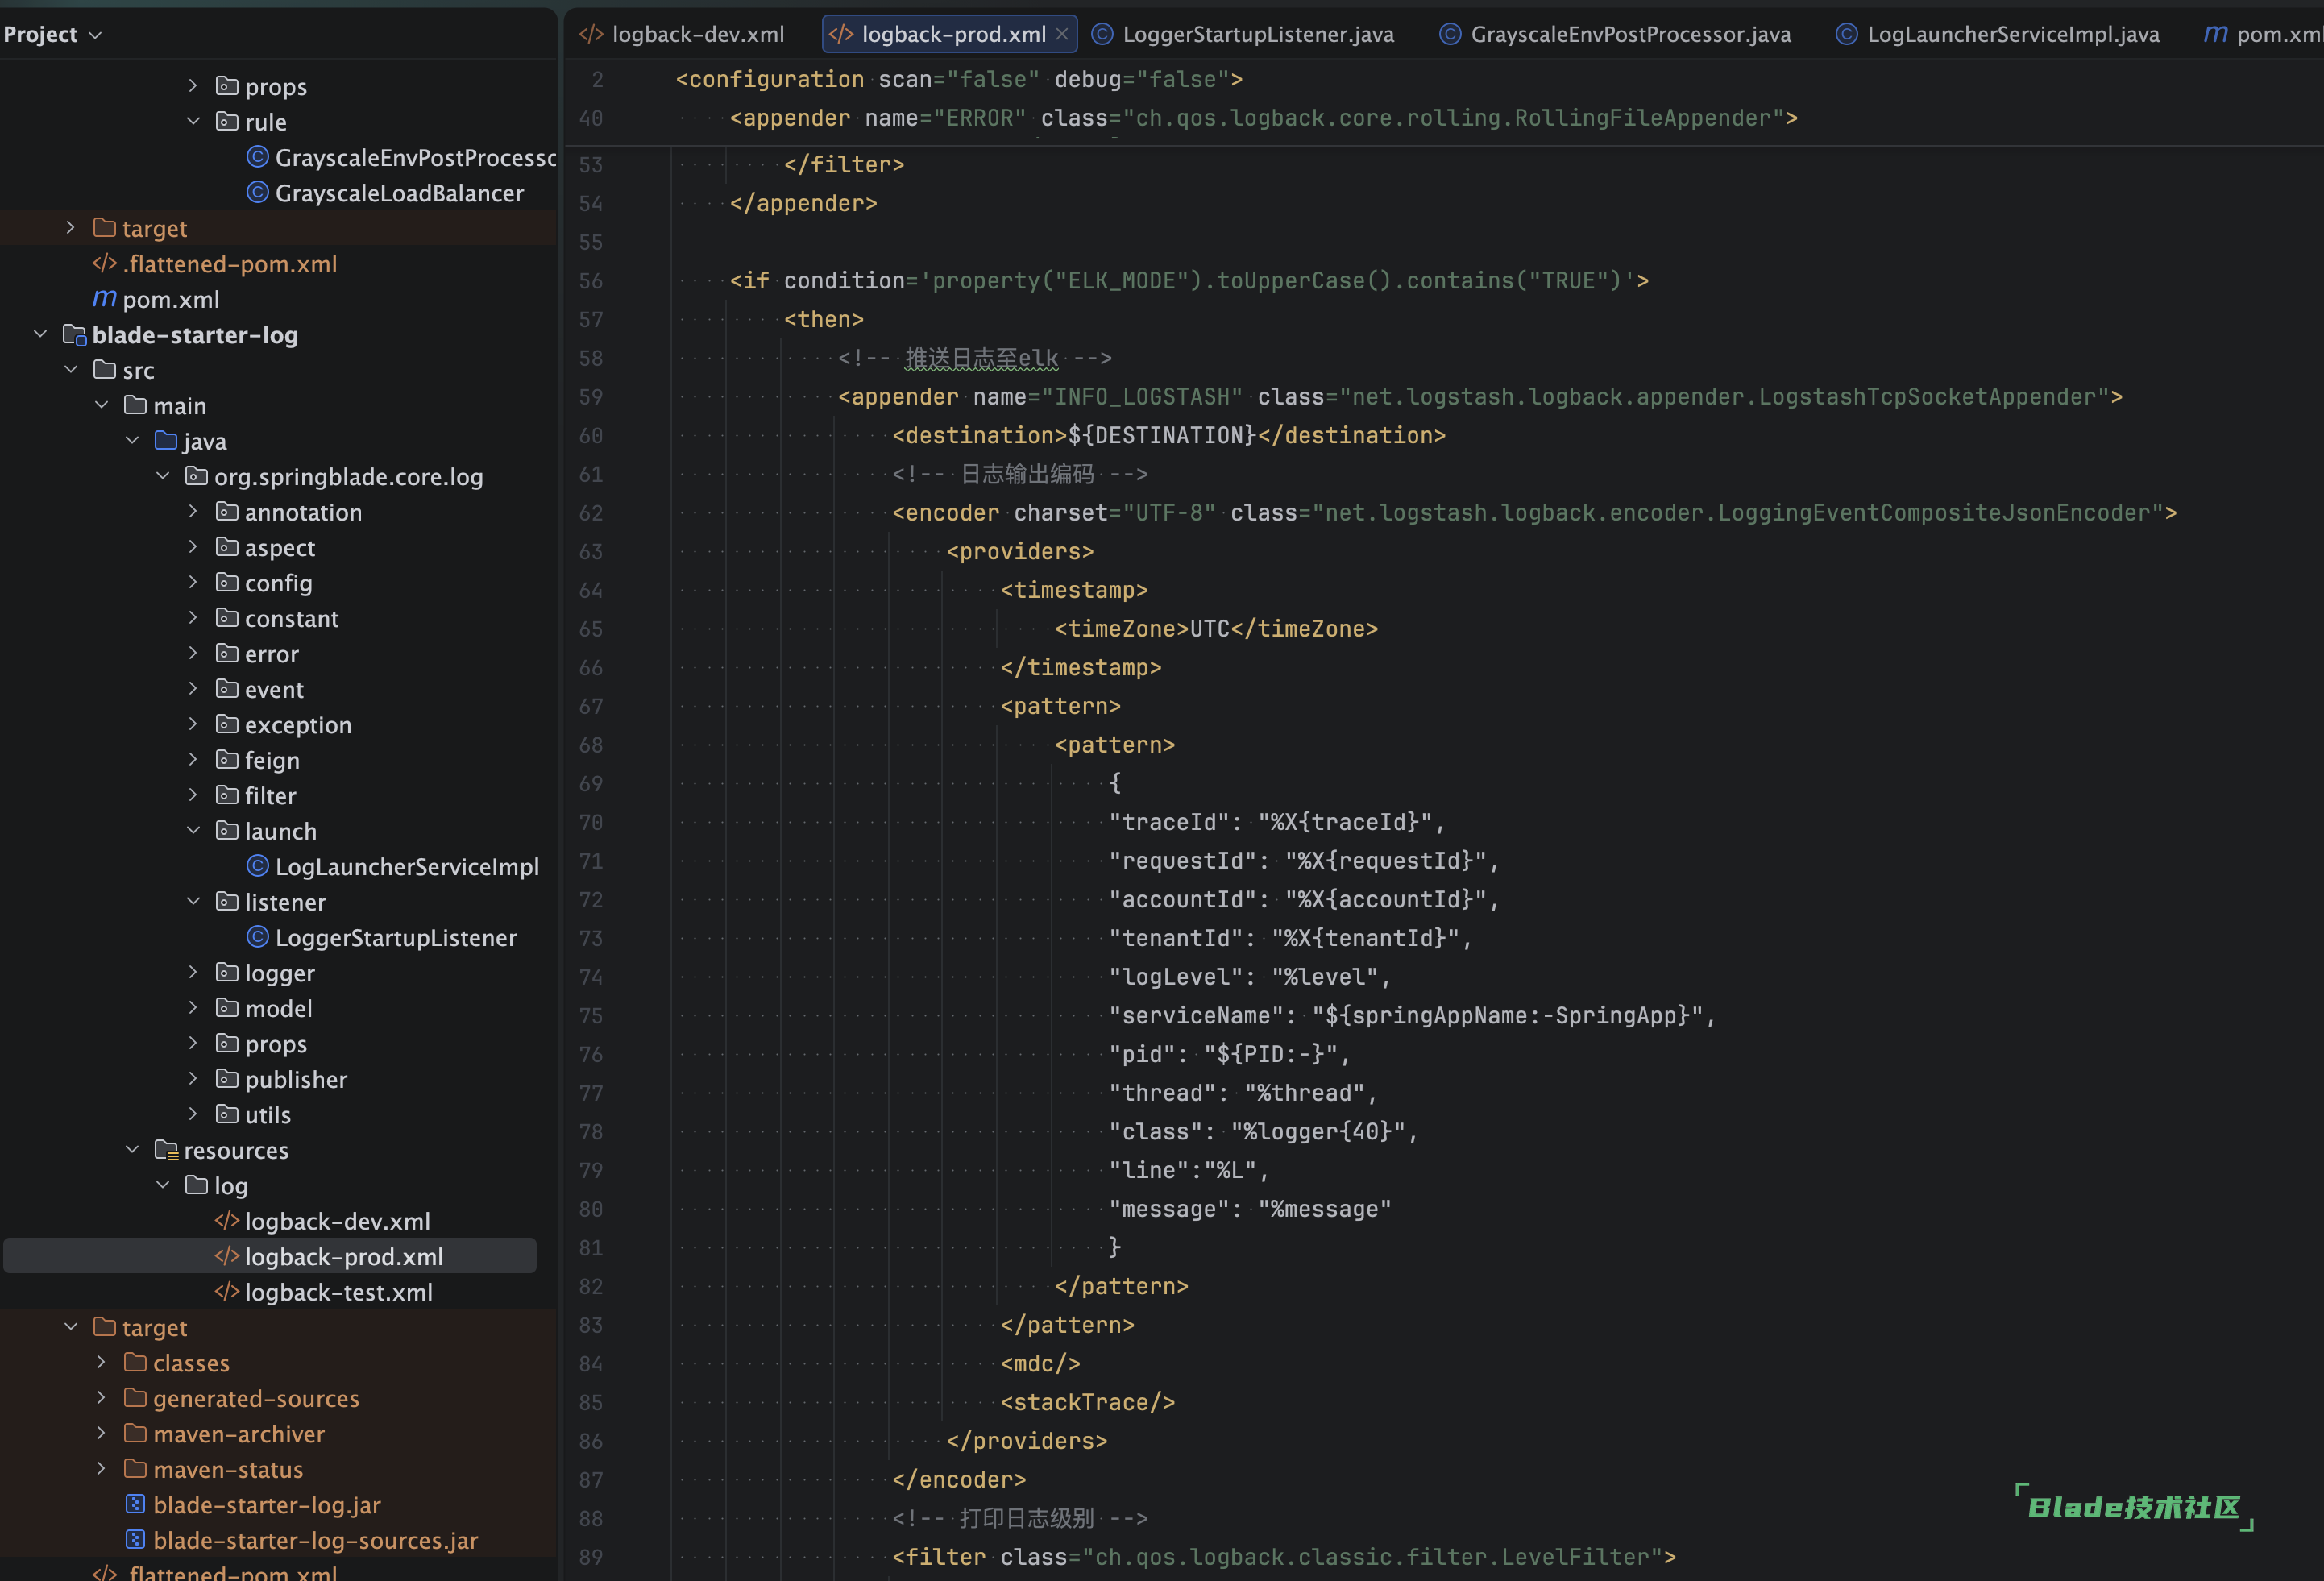Click the logback-test.xml file icon
Viewport: 2324px width, 1581px height.
pos(227,1292)
